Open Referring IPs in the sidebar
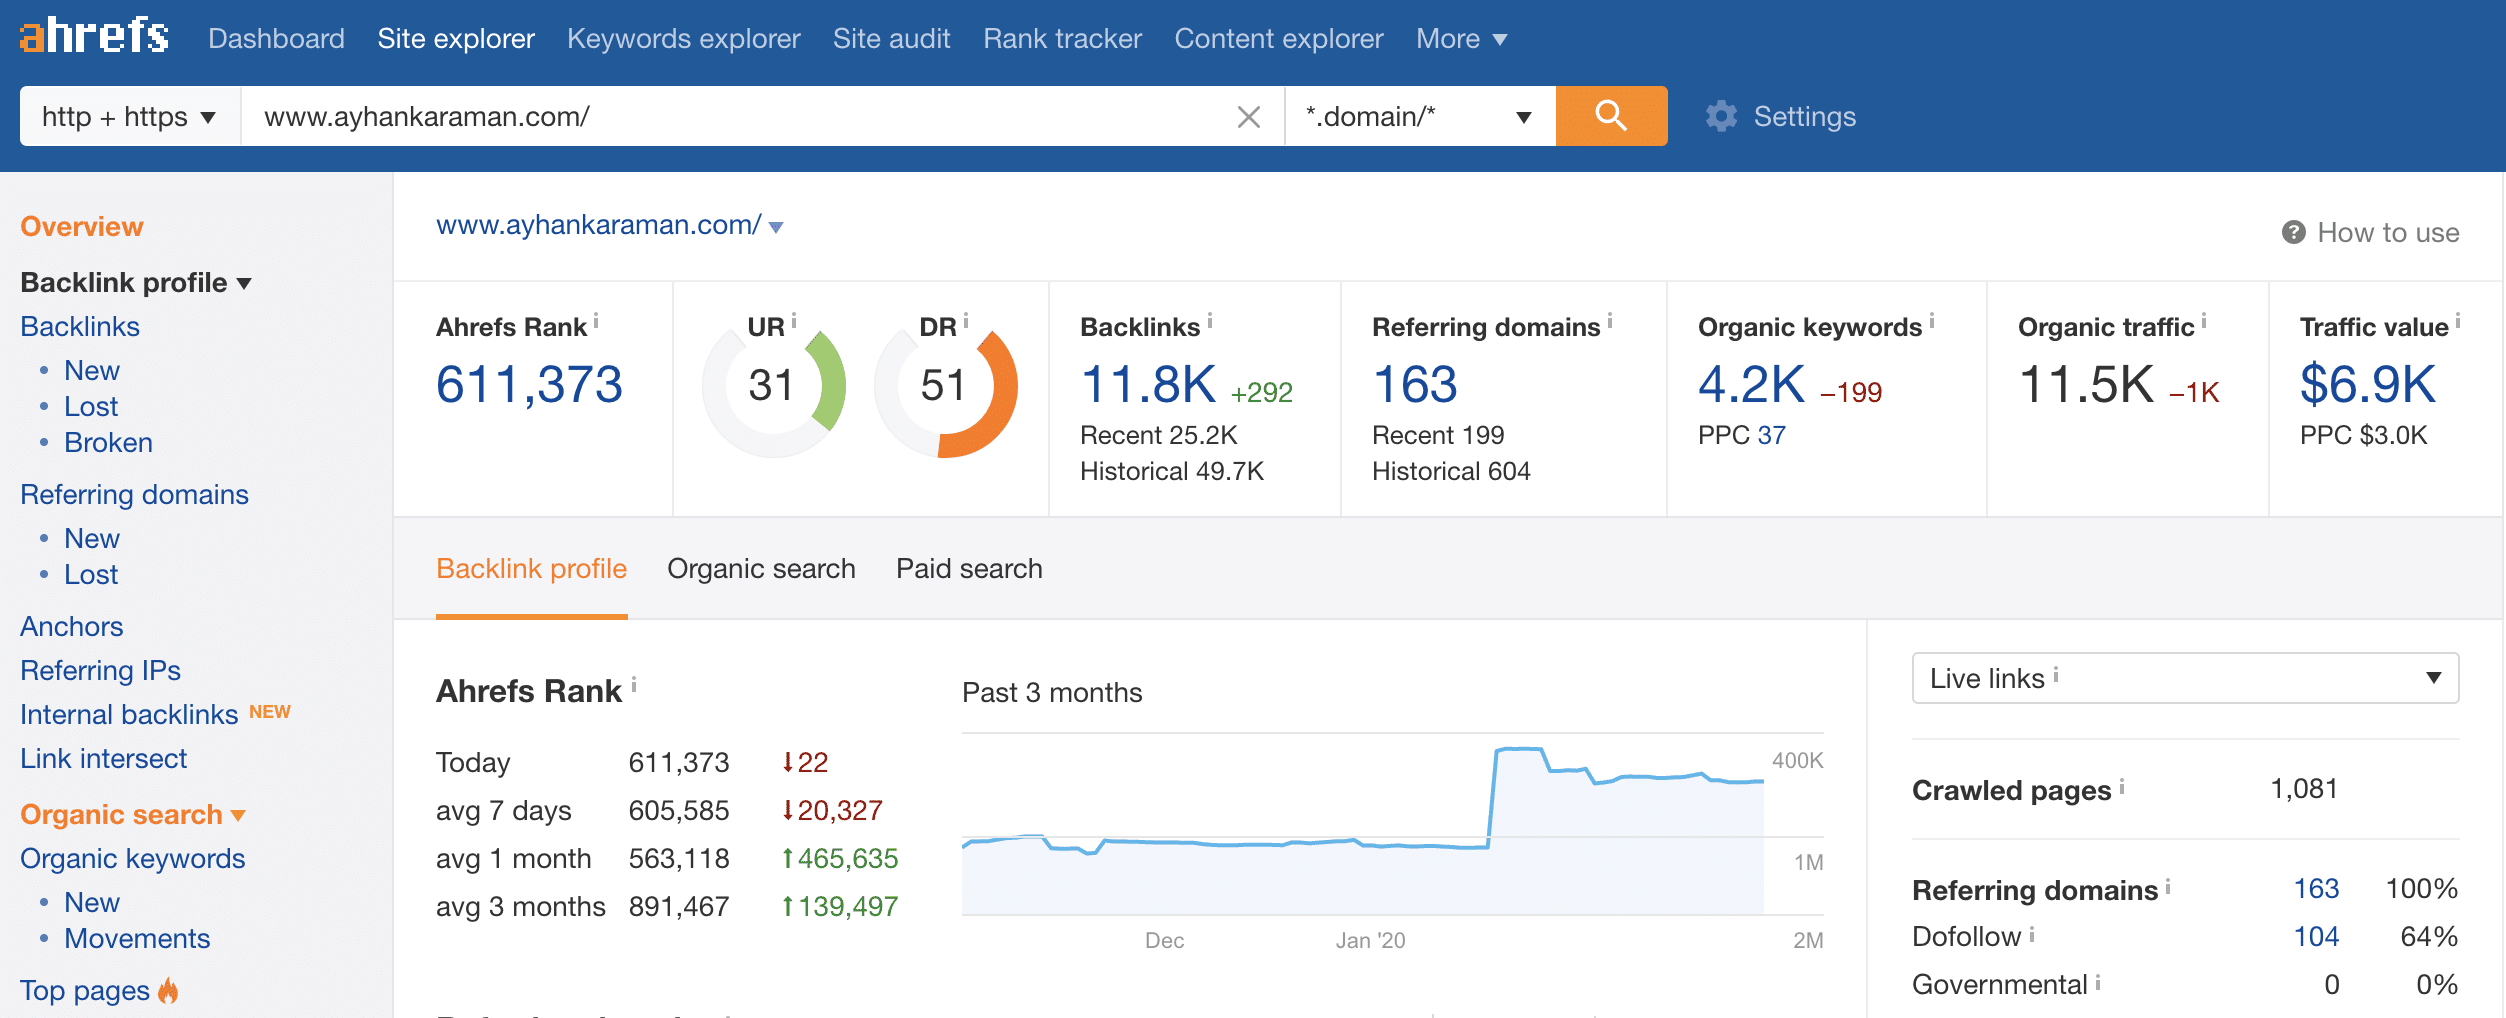 (100, 670)
